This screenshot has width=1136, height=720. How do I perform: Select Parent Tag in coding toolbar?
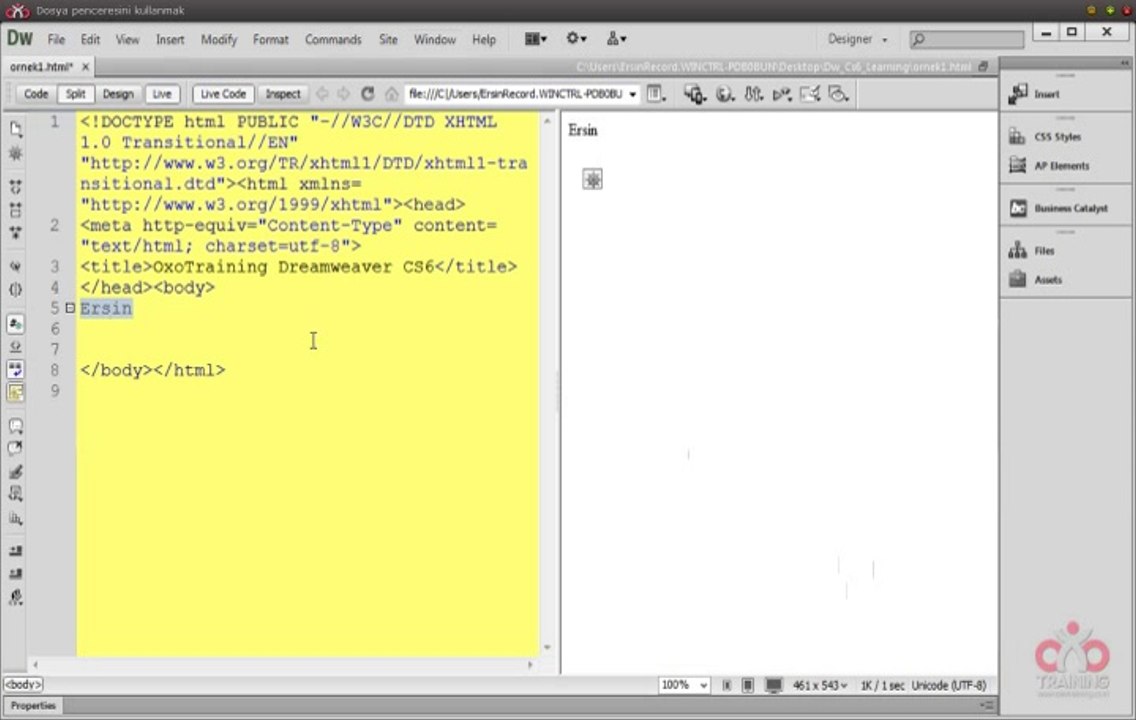point(15,267)
